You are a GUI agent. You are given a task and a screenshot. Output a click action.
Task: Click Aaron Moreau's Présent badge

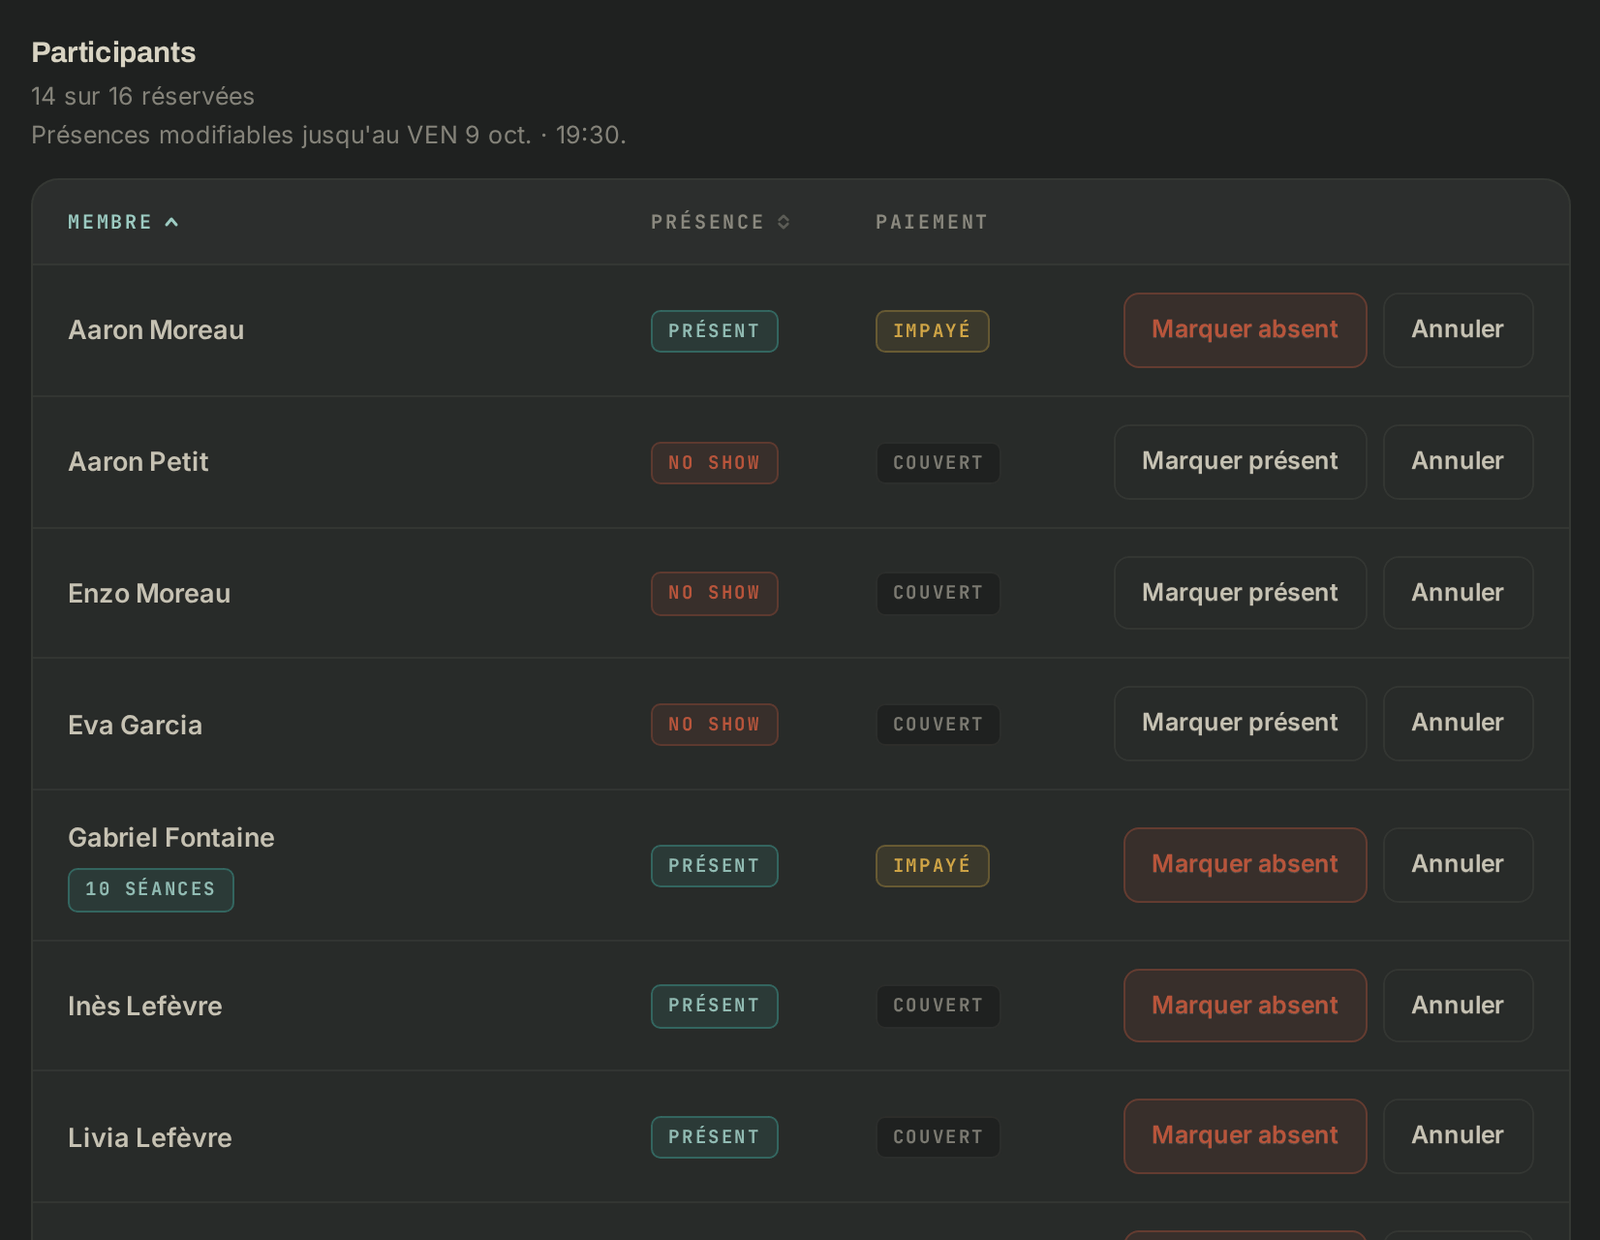tap(714, 331)
